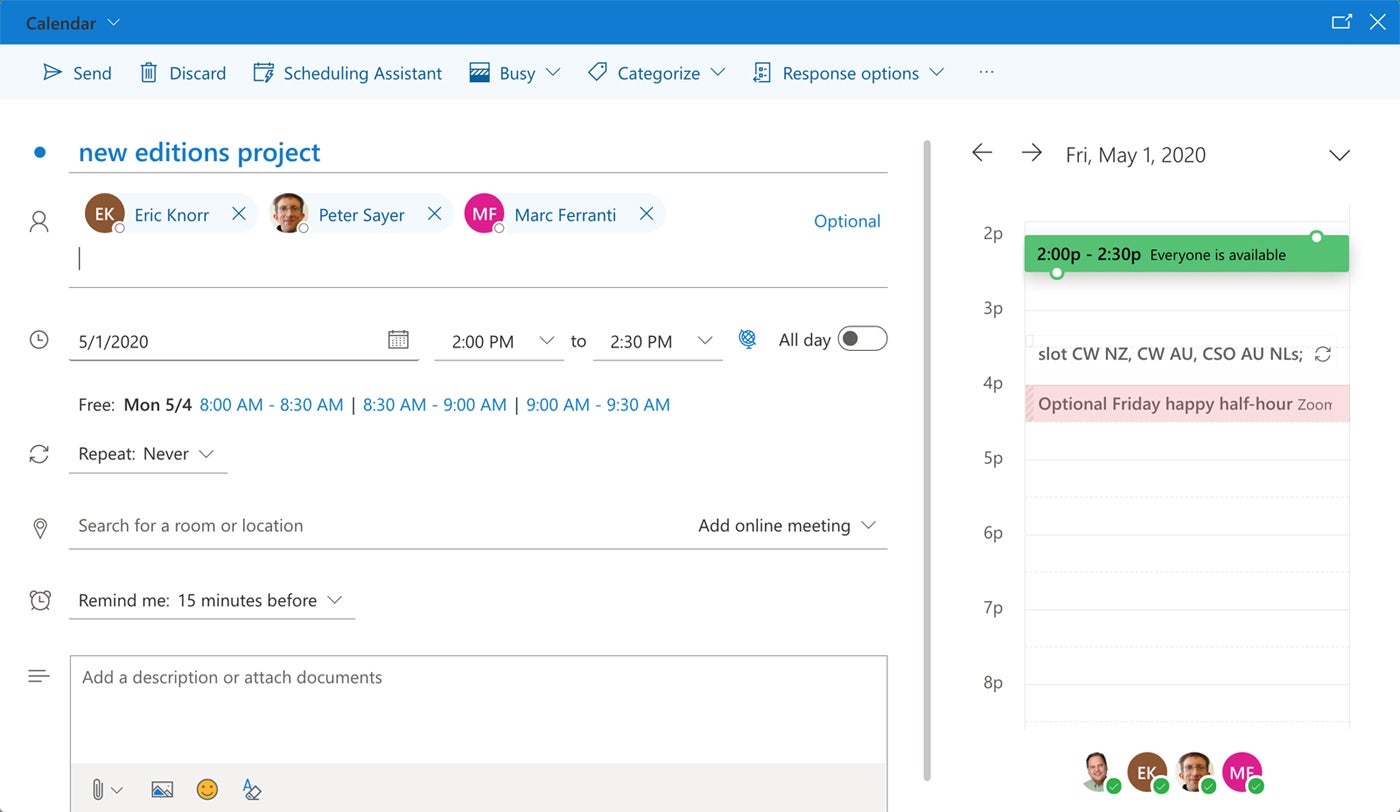Show formatting options icon
The height and width of the screenshot is (812, 1400).
click(x=251, y=789)
